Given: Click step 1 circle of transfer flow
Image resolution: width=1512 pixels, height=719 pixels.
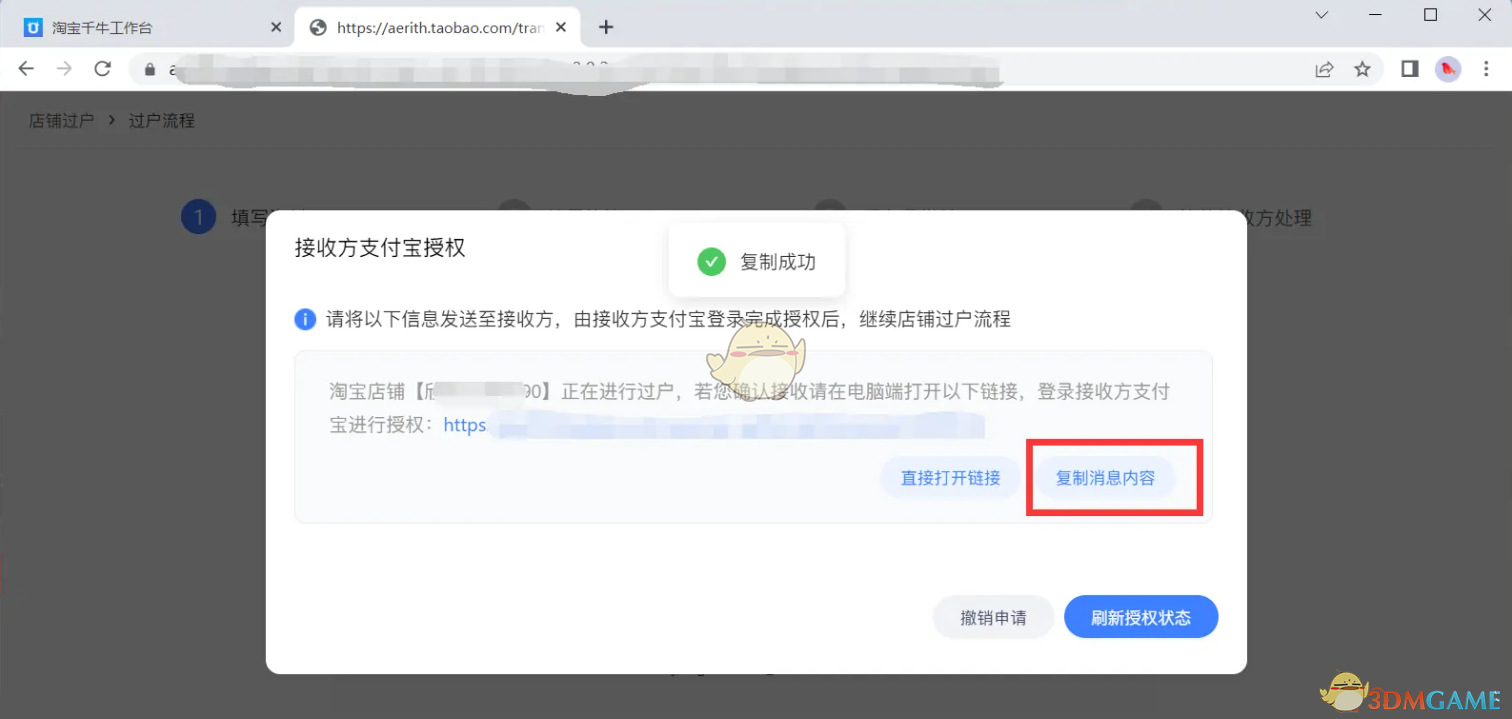Looking at the screenshot, I should pyautogui.click(x=198, y=217).
